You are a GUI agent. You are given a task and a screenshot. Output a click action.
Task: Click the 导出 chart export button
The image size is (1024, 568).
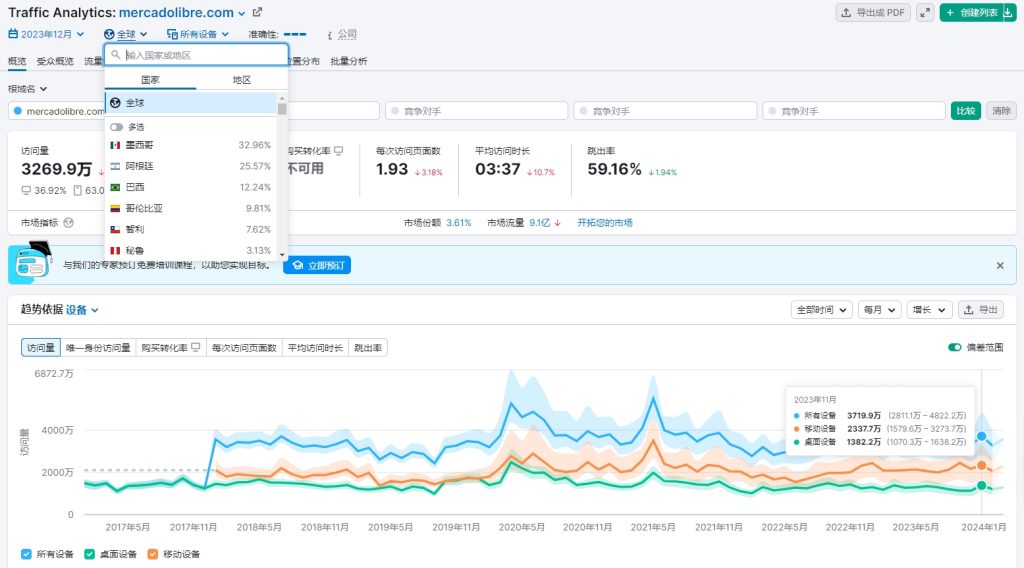tap(982, 309)
